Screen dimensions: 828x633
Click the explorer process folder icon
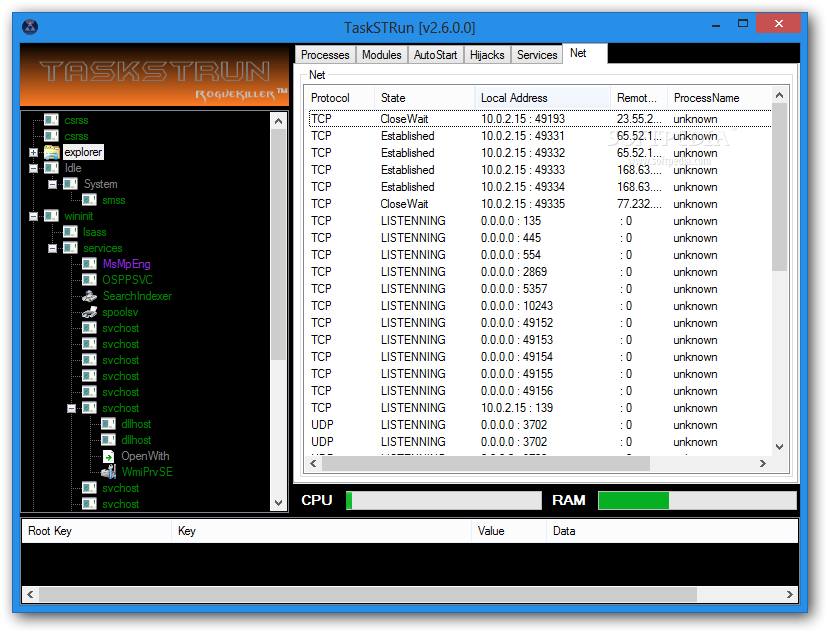[x=52, y=152]
